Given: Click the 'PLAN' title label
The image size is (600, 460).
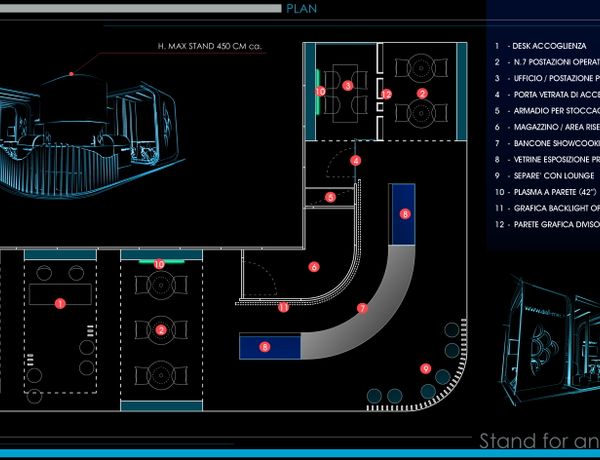Looking at the screenshot, I should point(302,8).
